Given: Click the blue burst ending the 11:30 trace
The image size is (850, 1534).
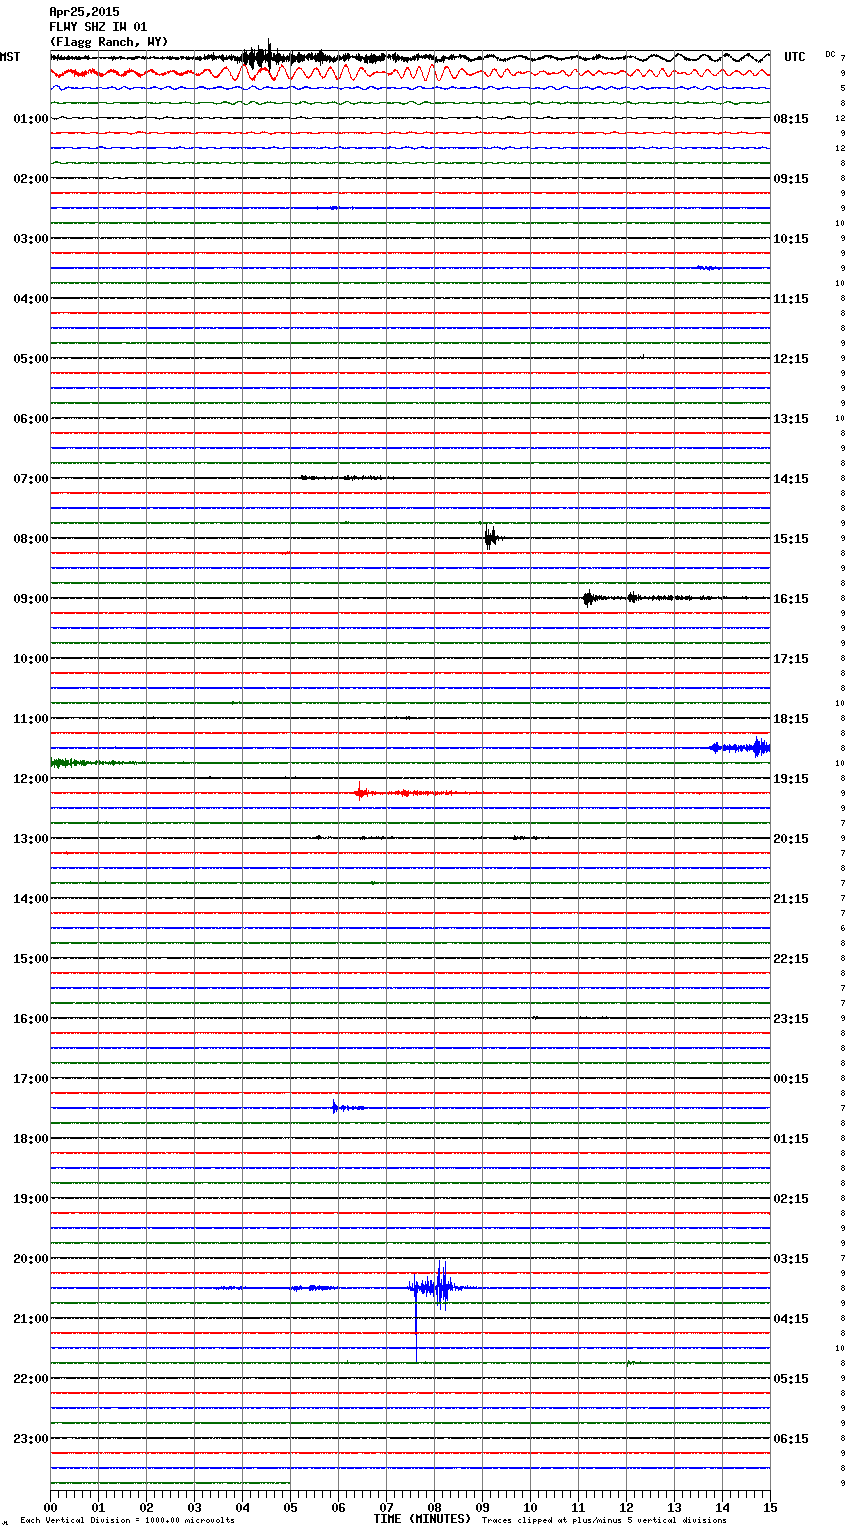Looking at the screenshot, I should pos(740,747).
